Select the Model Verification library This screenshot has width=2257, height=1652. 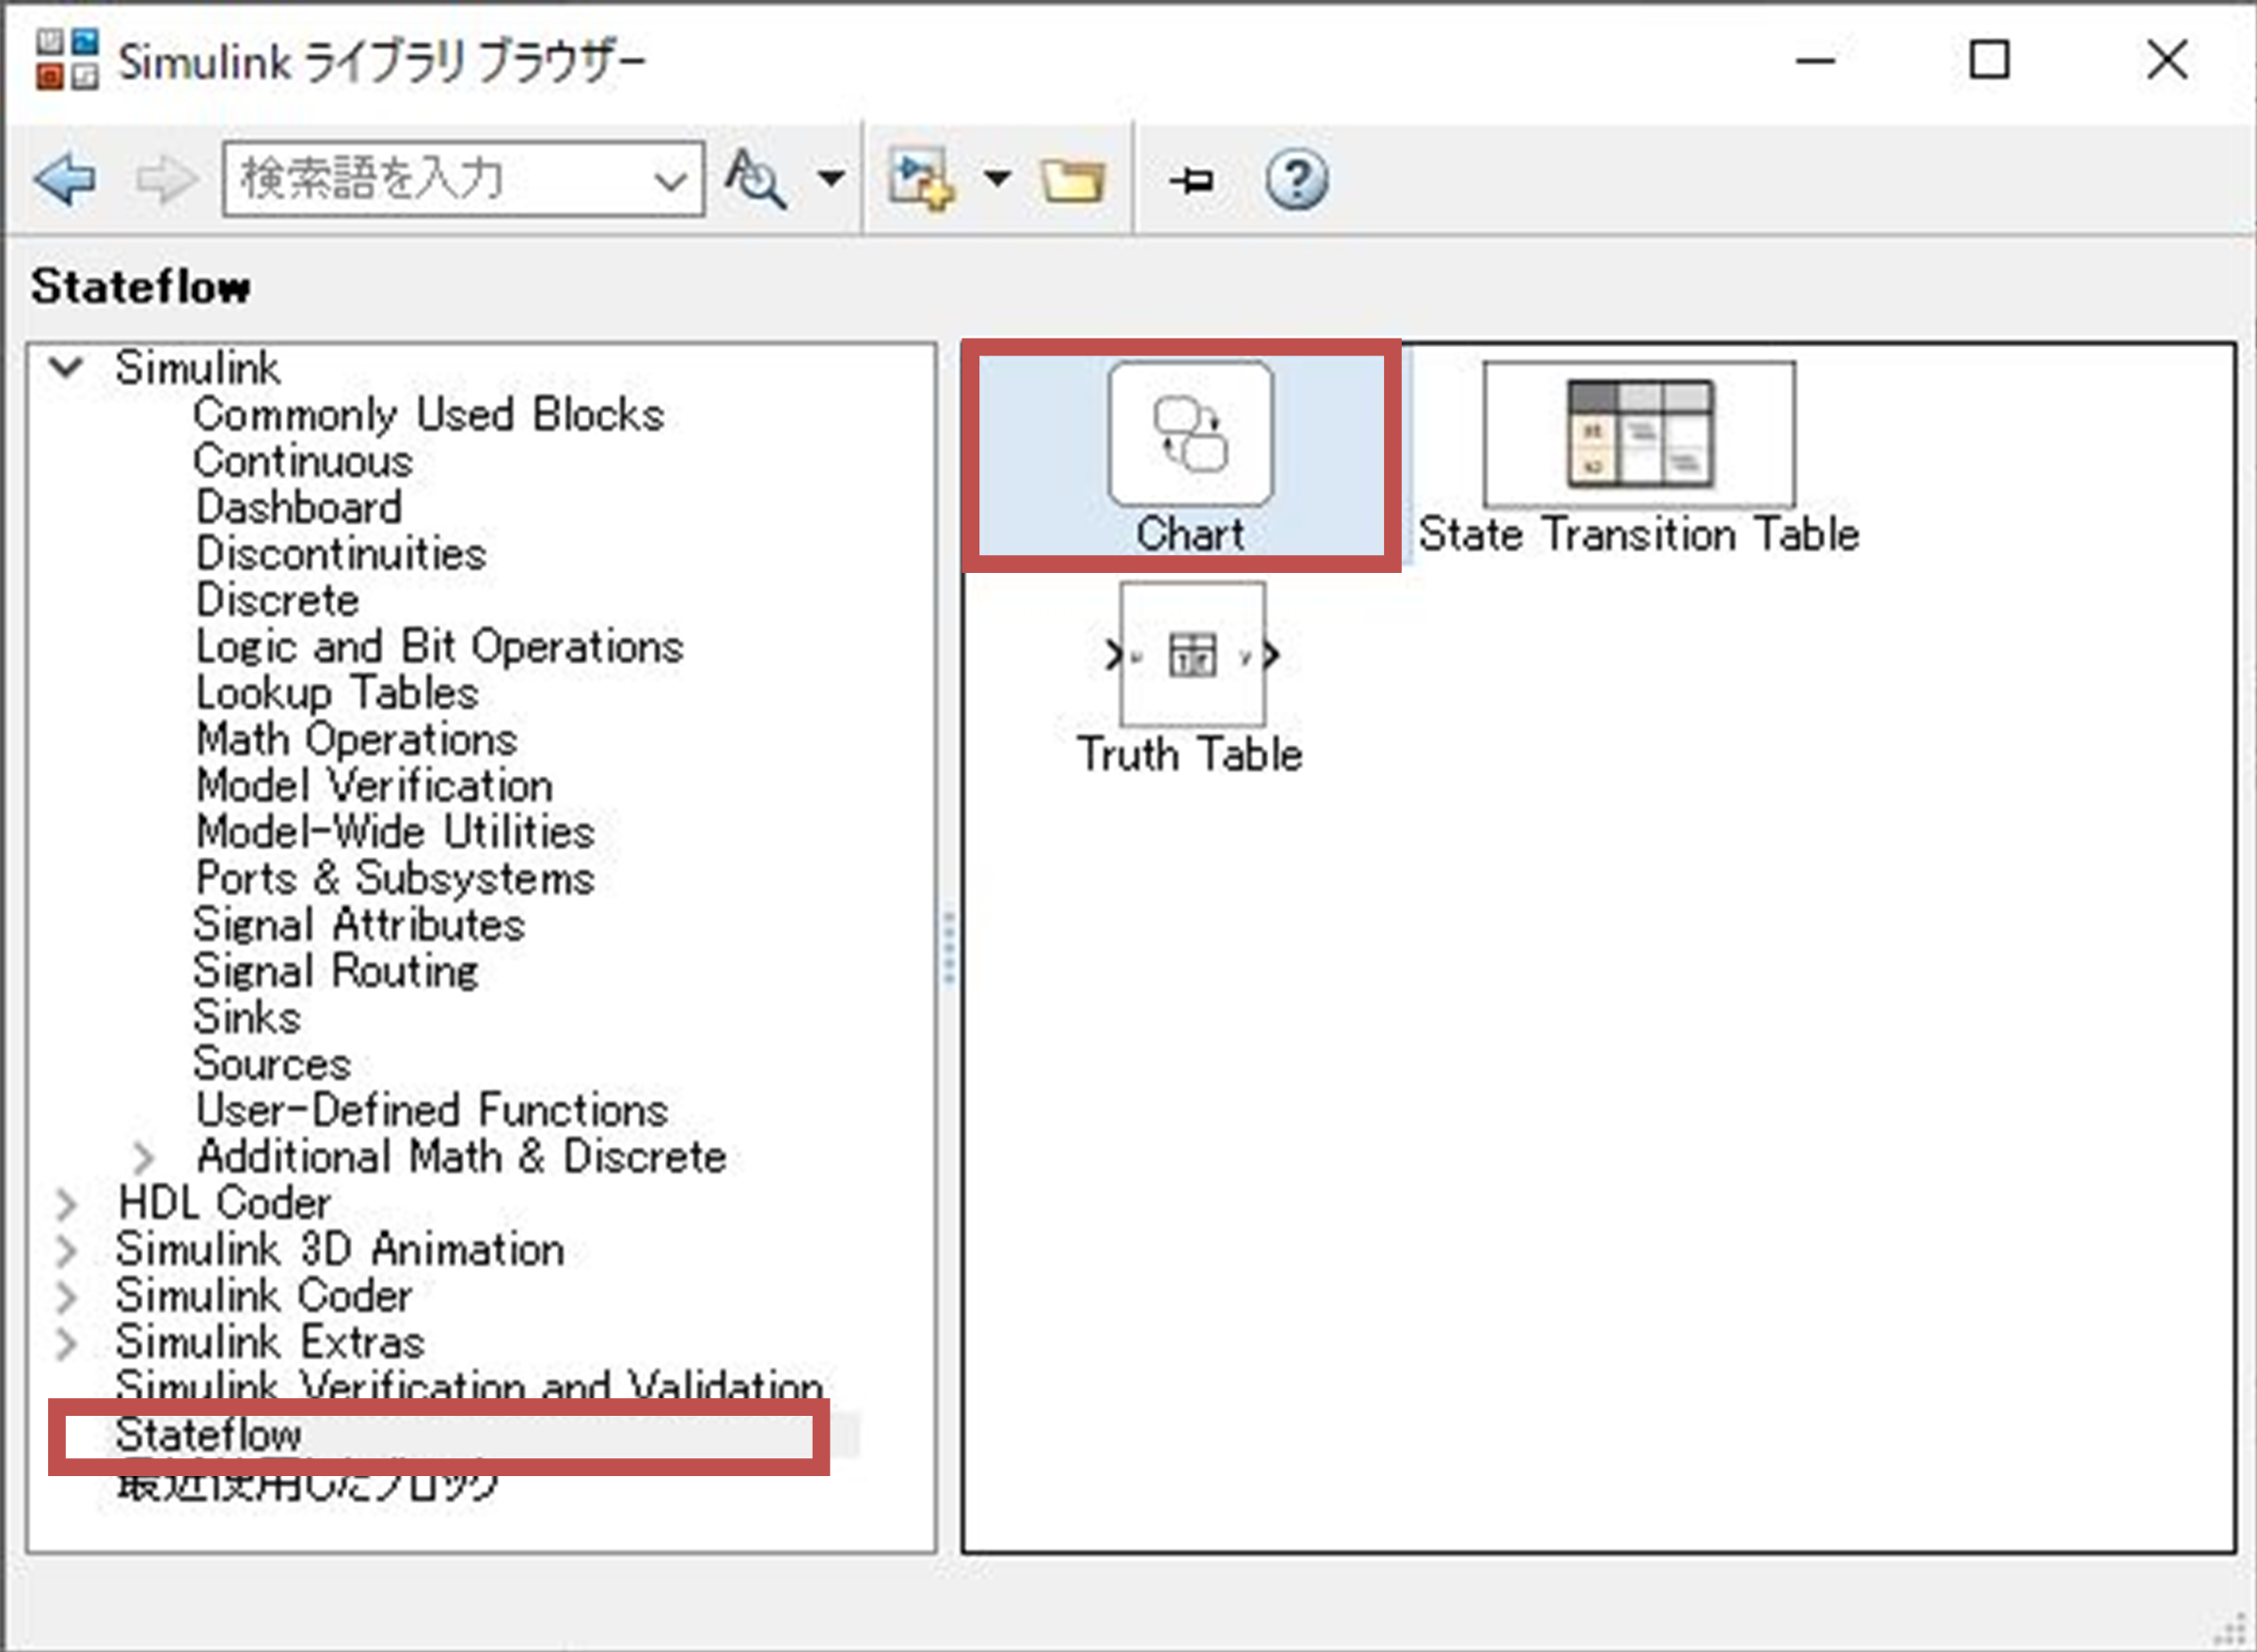pos(374,785)
